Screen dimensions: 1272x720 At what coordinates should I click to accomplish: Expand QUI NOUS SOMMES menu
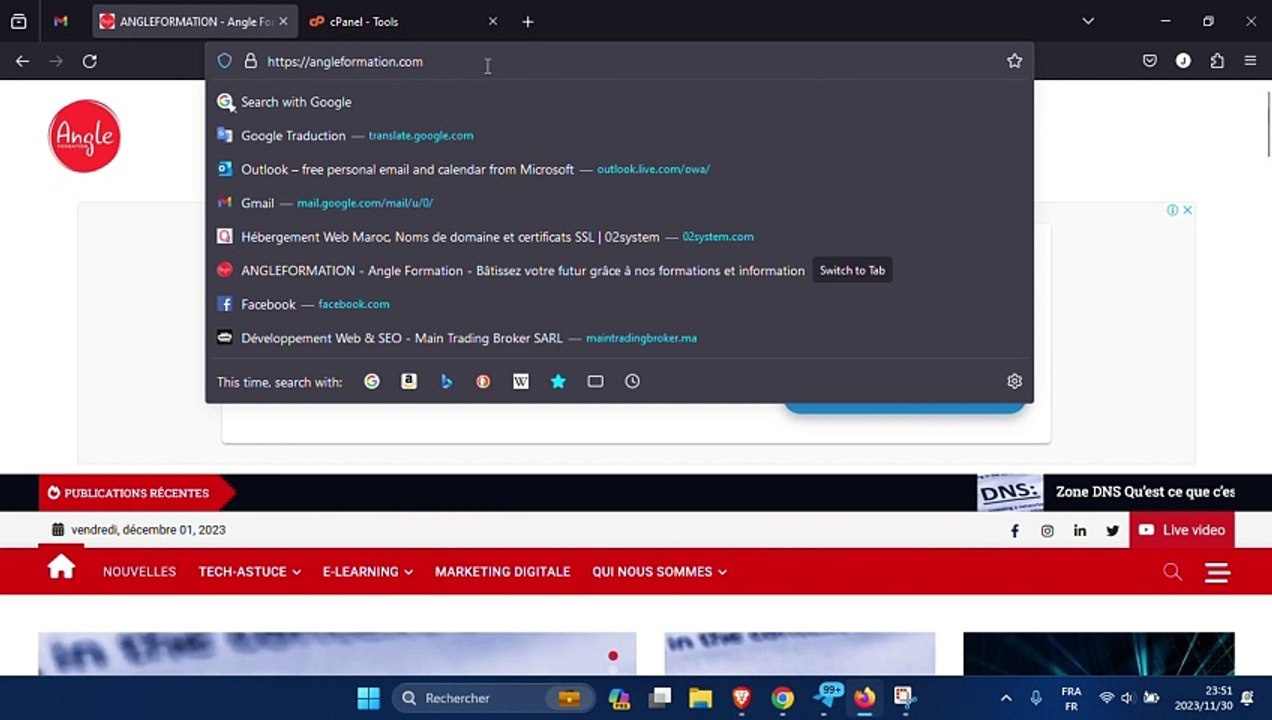pos(660,572)
